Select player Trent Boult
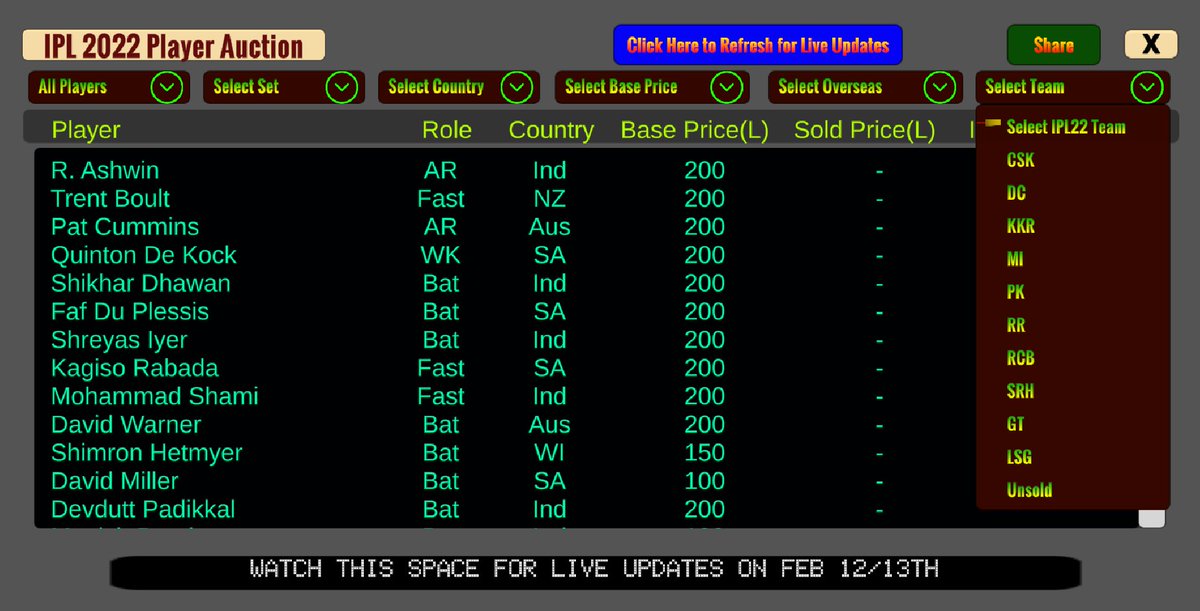The height and width of the screenshot is (611, 1200). pos(110,198)
